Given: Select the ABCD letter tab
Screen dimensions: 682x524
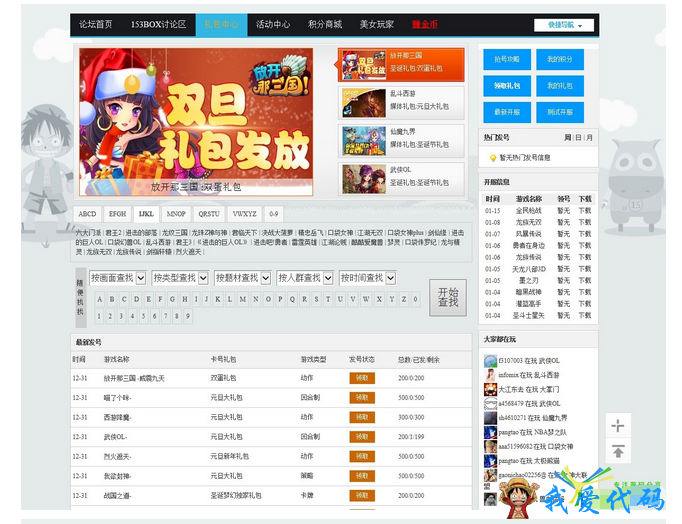Looking at the screenshot, I should (x=87, y=214).
